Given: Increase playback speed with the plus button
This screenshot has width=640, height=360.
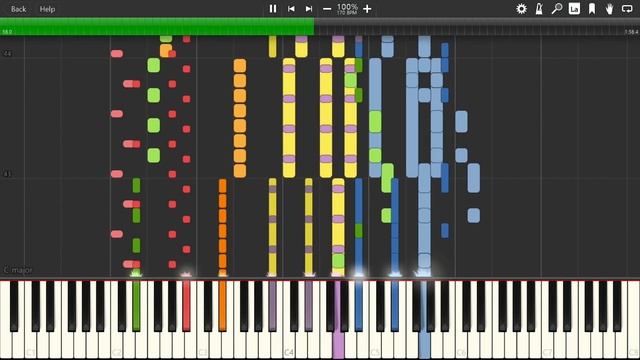Looking at the screenshot, I should 367,9.
